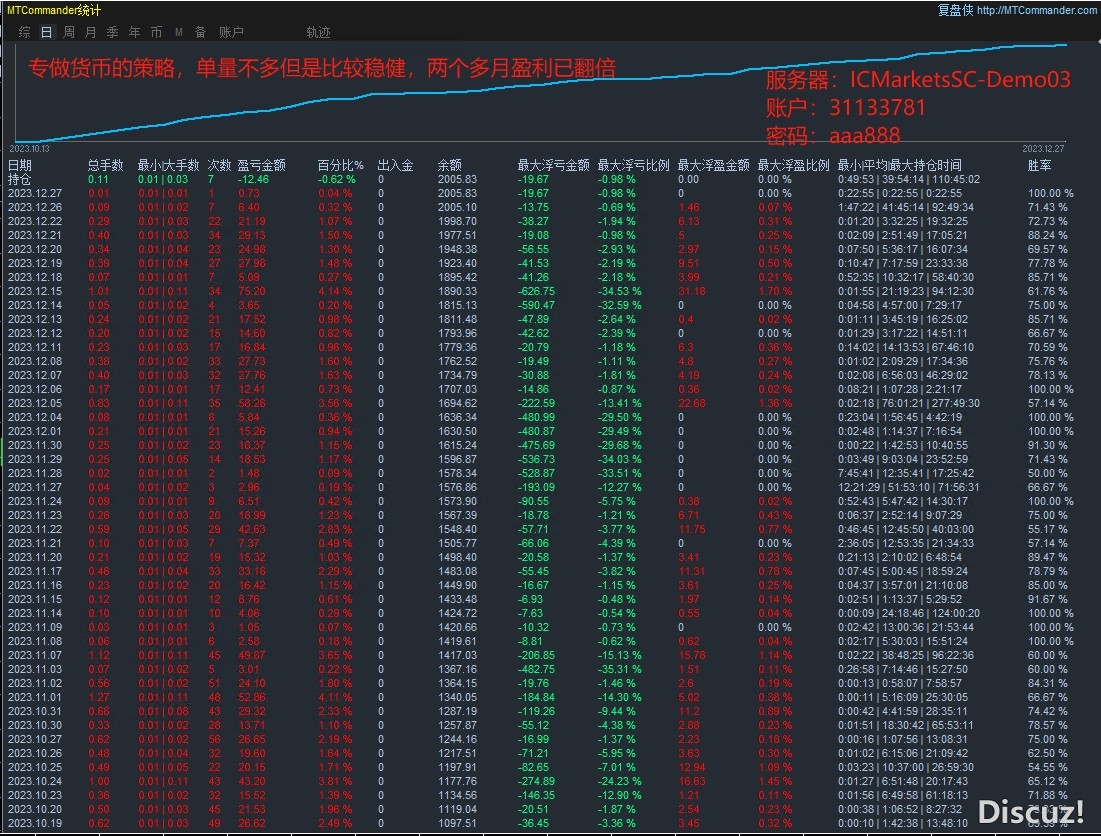The image size is (1101, 836).
Task: Open the 币 currency tab
Action: (x=156, y=32)
